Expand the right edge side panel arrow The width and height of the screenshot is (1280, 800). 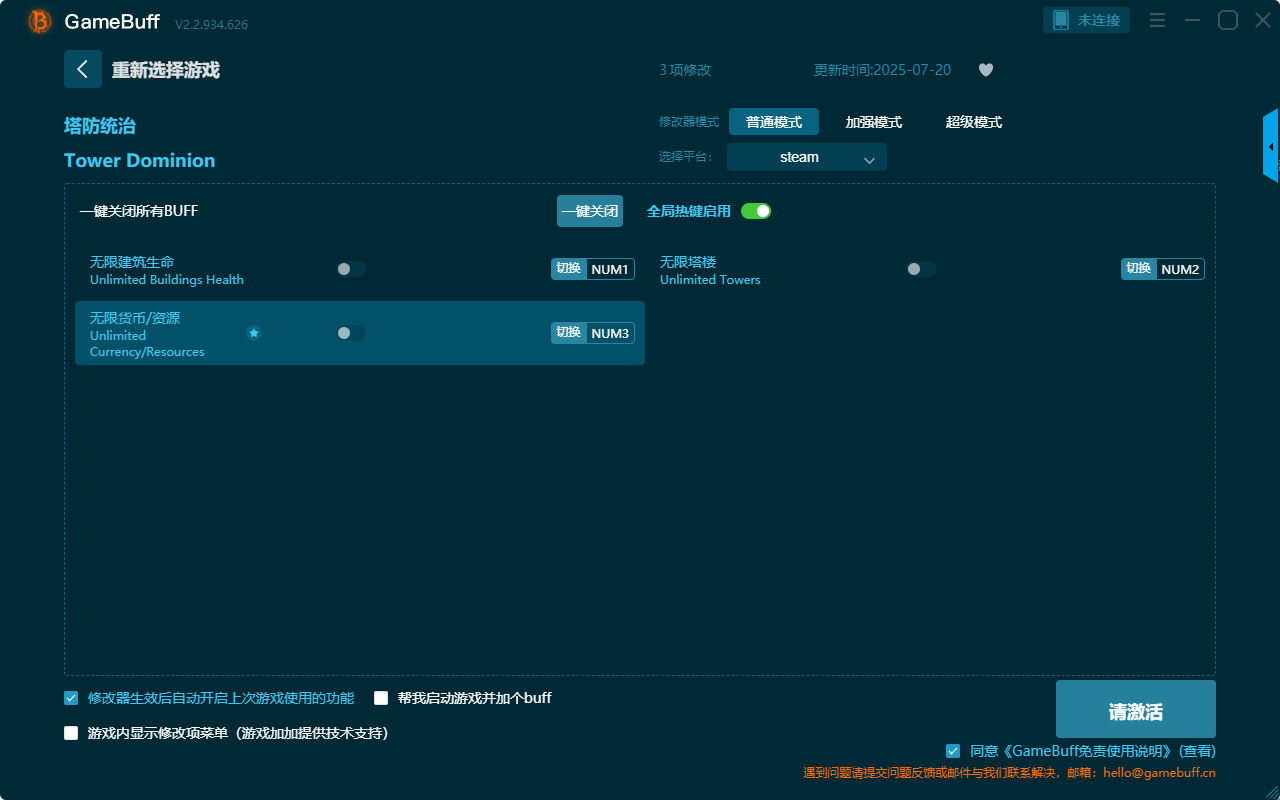pyautogui.click(x=1271, y=147)
